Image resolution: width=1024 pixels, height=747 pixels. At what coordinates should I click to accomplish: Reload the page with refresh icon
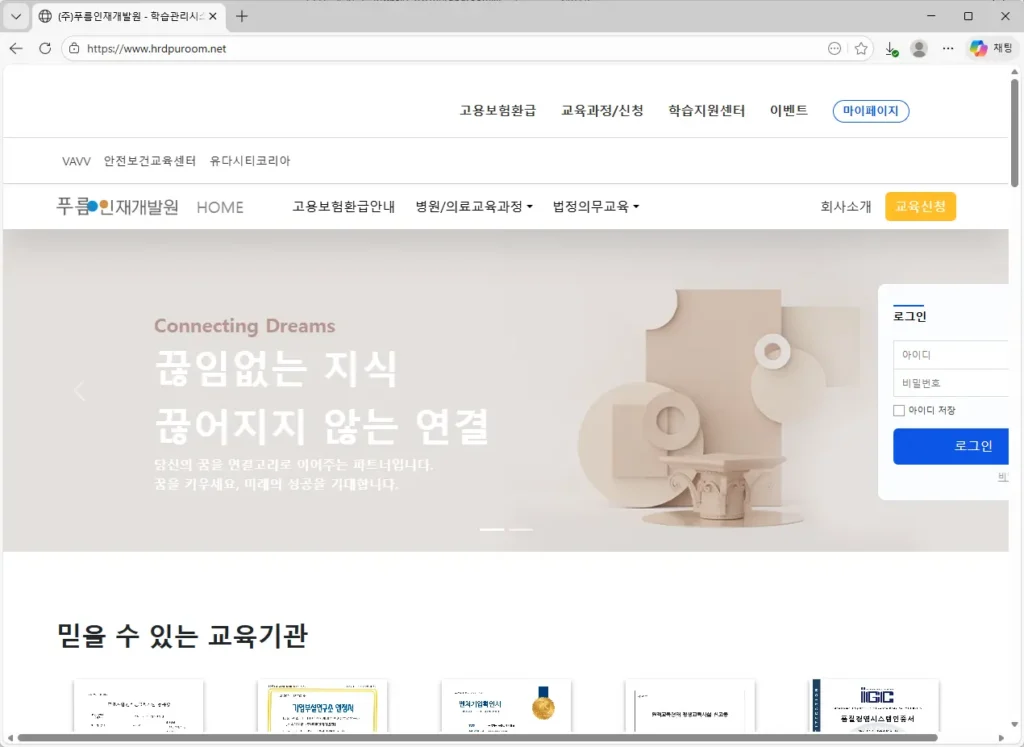45,48
